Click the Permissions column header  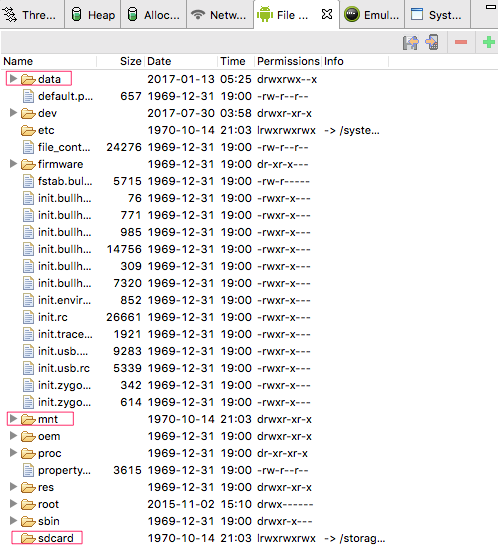point(288,61)
